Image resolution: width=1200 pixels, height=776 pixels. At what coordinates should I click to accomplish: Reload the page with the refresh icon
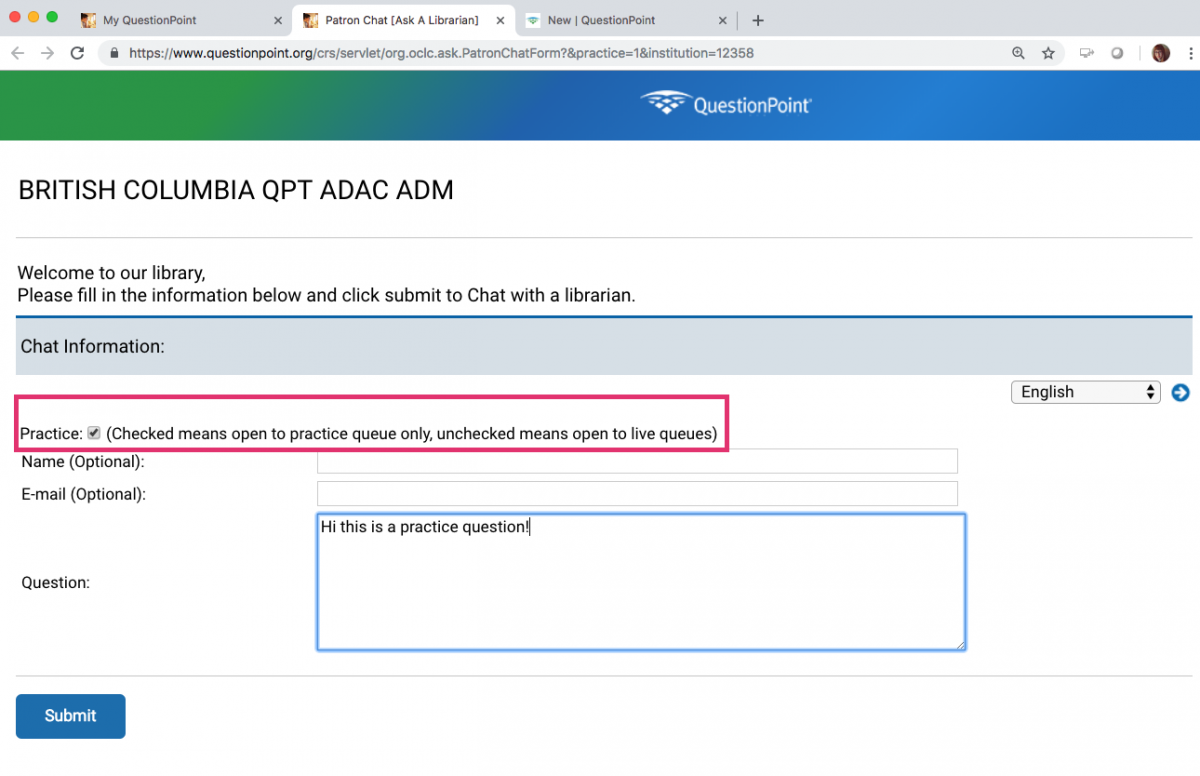click(77, 53)
